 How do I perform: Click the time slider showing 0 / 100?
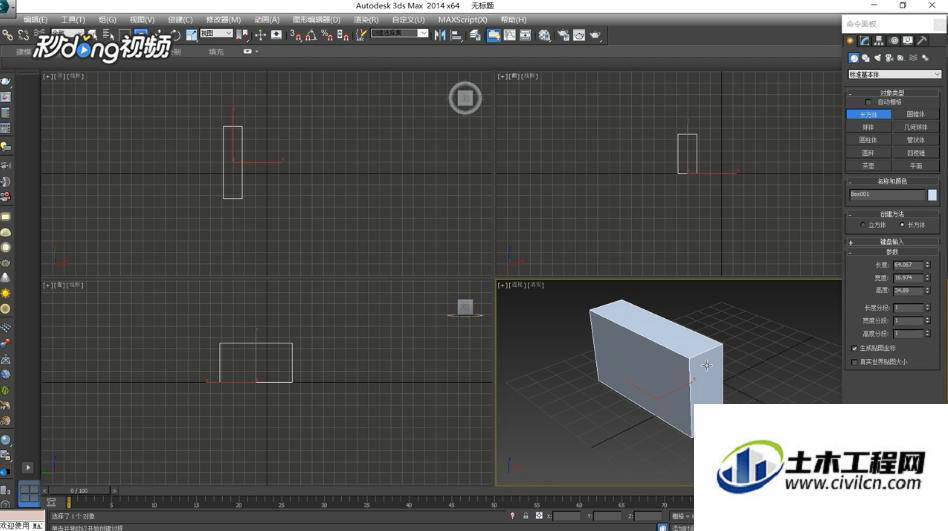pos(79,490)
